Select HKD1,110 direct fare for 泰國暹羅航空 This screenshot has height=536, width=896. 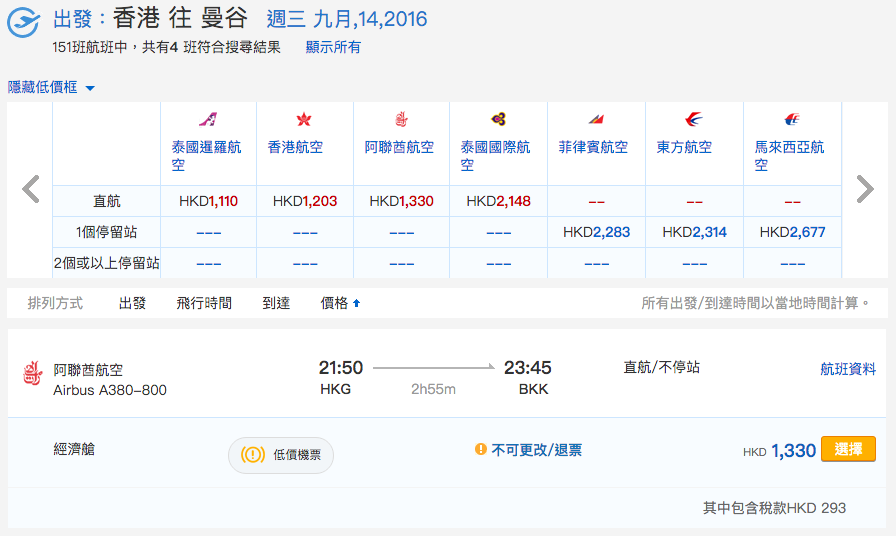click(209, 201)
